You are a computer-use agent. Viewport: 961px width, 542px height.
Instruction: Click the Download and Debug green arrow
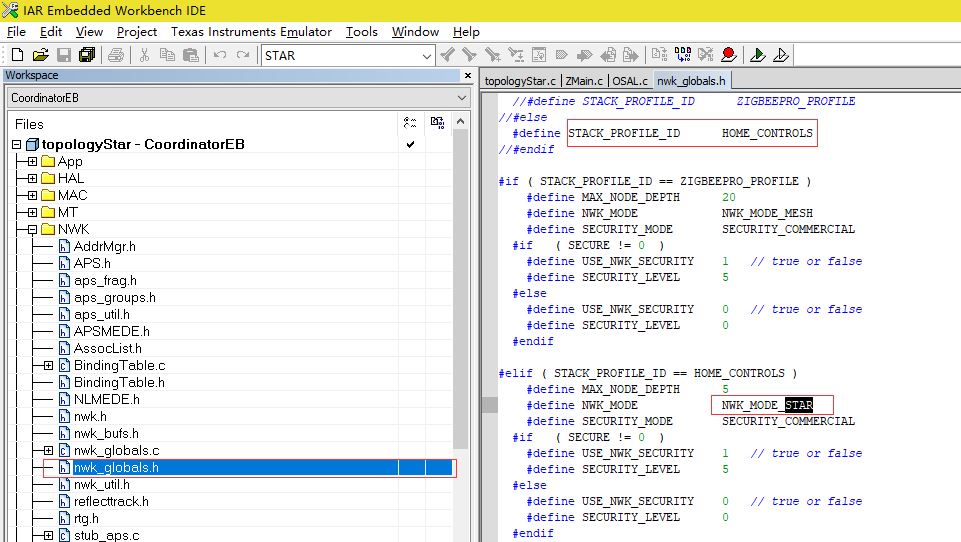tap(758, 55)
